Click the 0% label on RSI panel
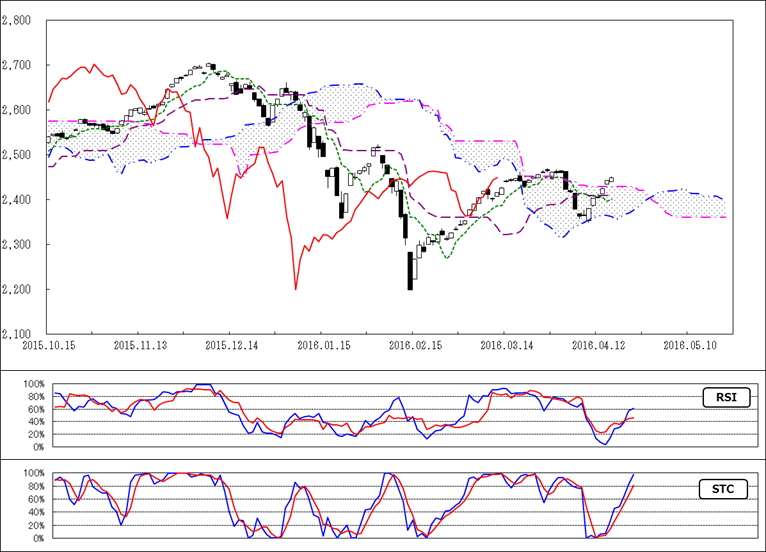 pos(39,449)
